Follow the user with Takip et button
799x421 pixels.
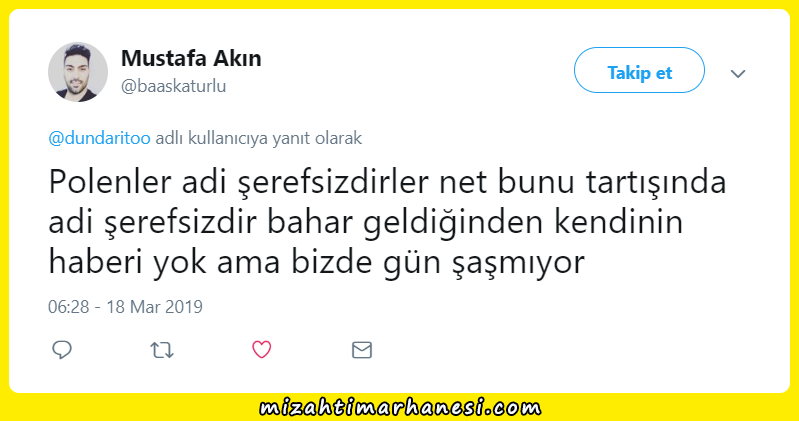pyautogui.click(x=640, y=70)
